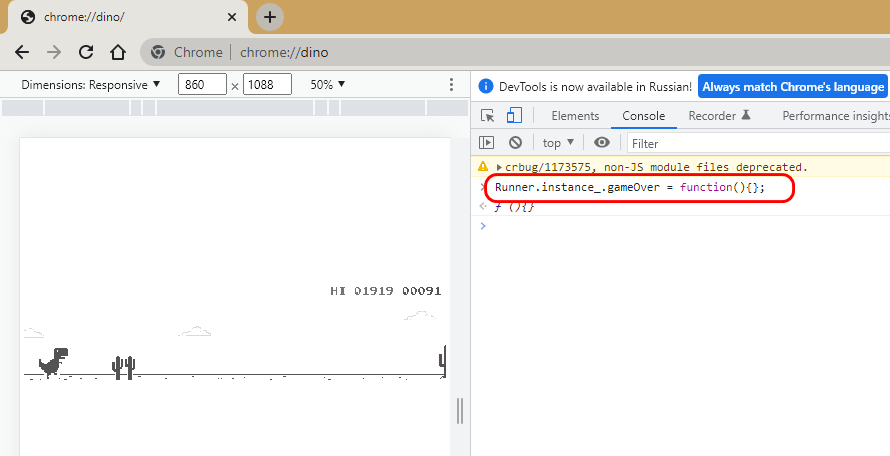Click the HI 01919 00091 score display
890x456 pixels.
(x=386, y=291)
